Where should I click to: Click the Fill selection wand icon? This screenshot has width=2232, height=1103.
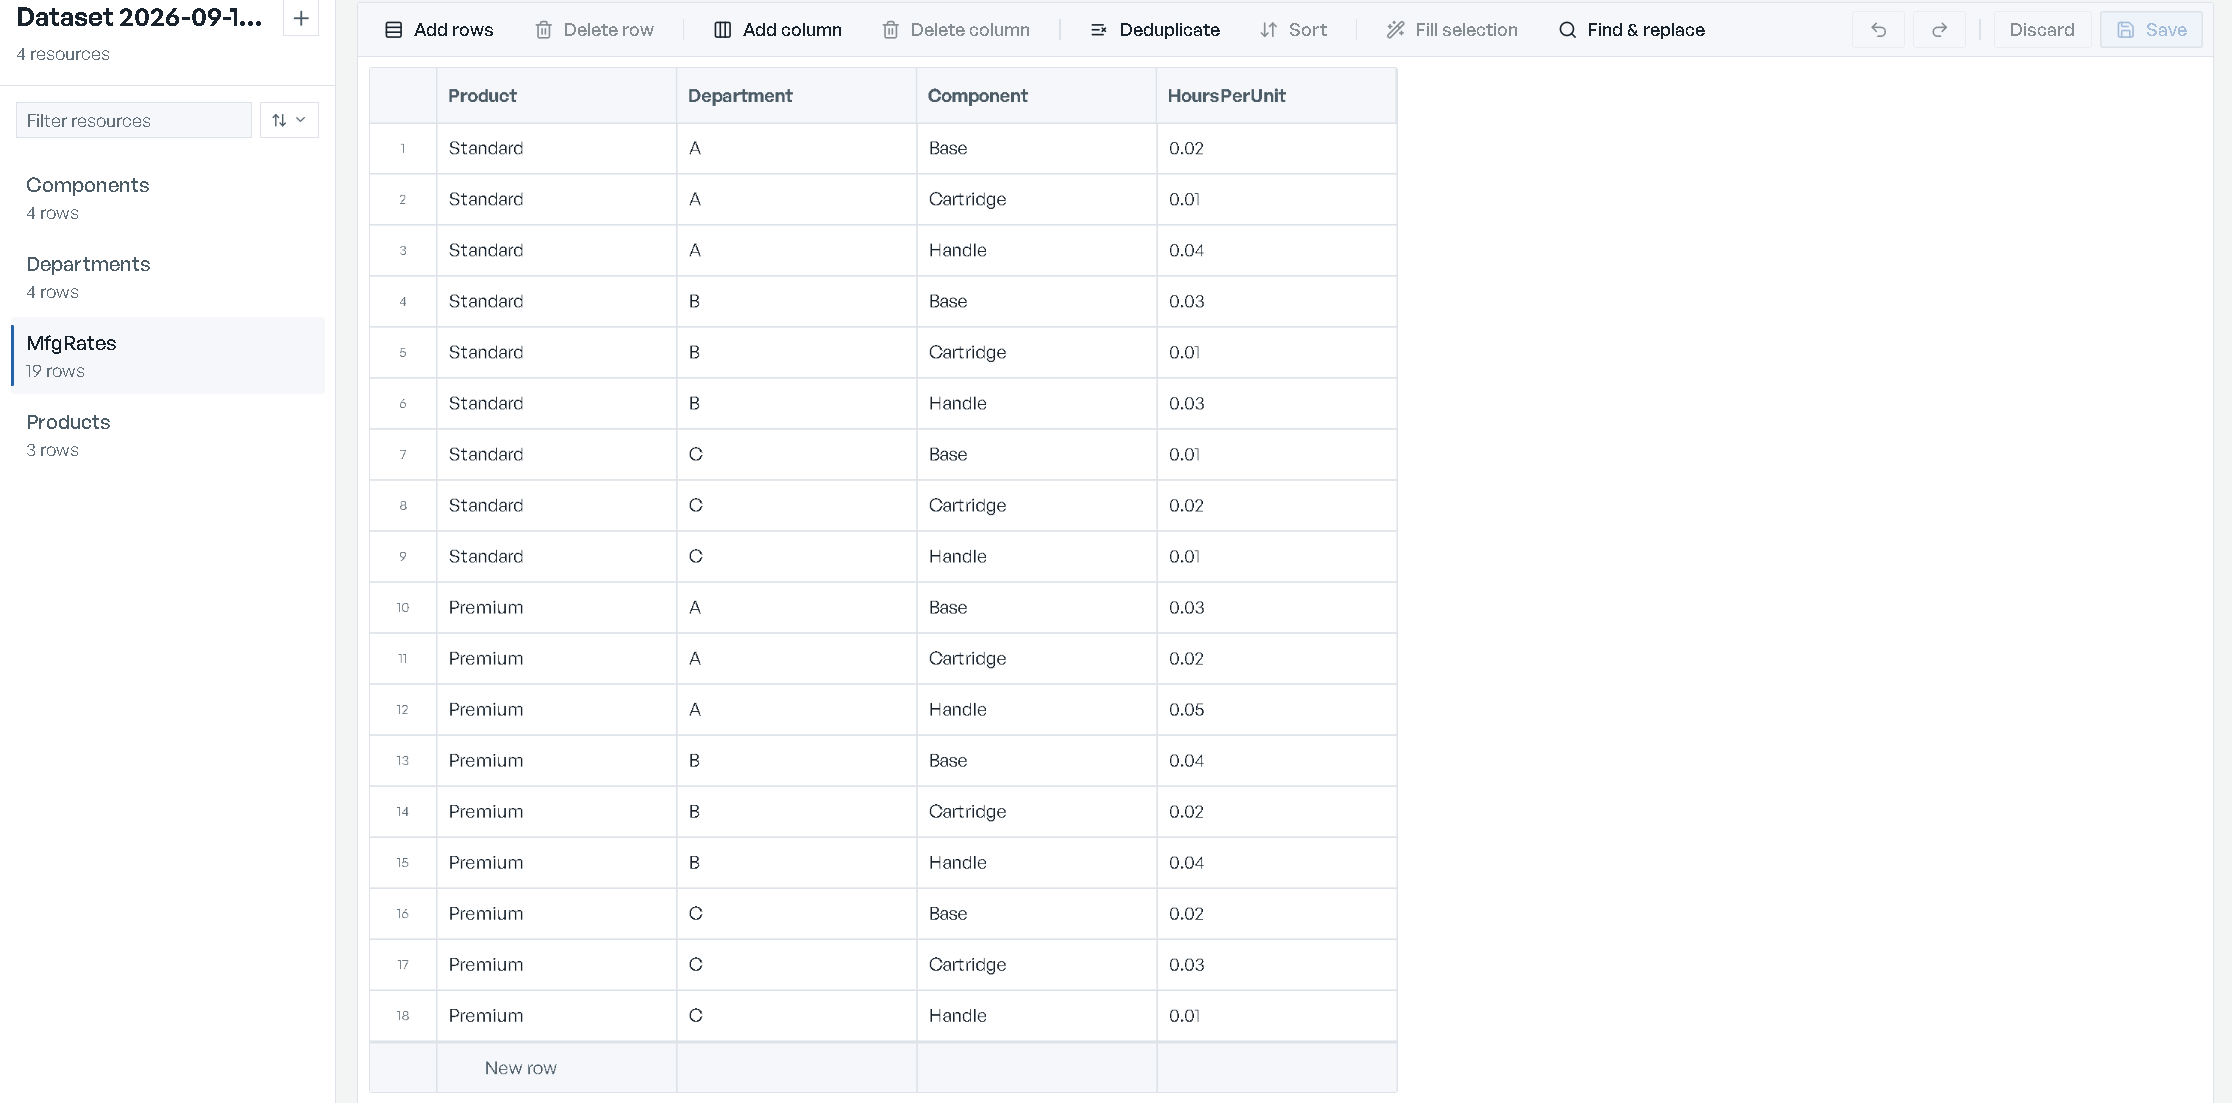[1395, 30]
